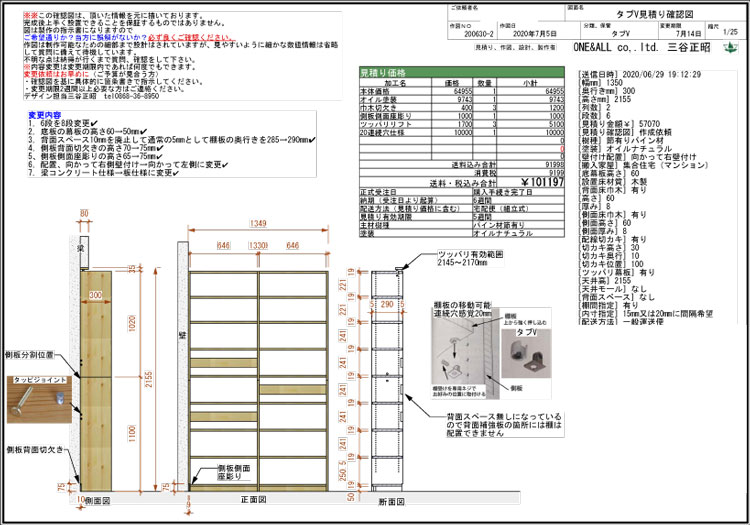This screenshot has height=525, width=750.
Task: Select the 20連続穴仕様 row label
Action: (x=382, y=132)
